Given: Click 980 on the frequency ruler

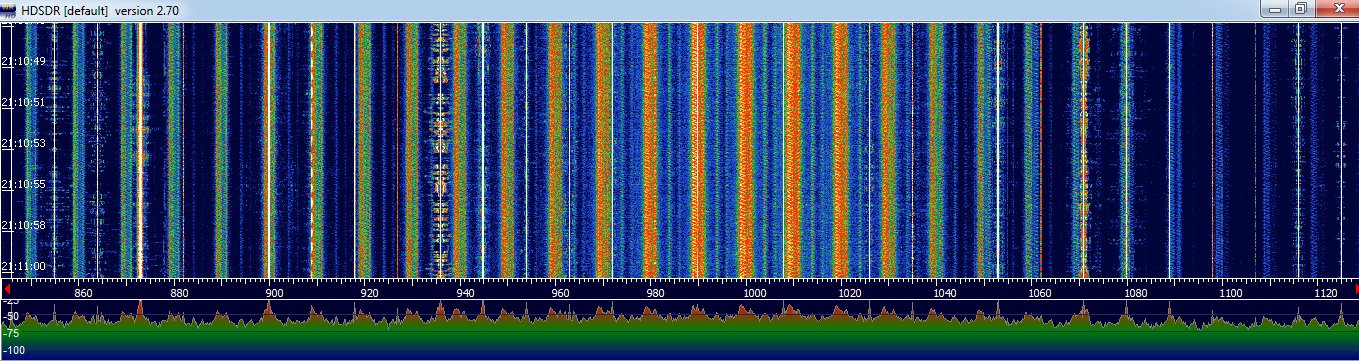Looking at the screenshot, I should tap(656, 294).
